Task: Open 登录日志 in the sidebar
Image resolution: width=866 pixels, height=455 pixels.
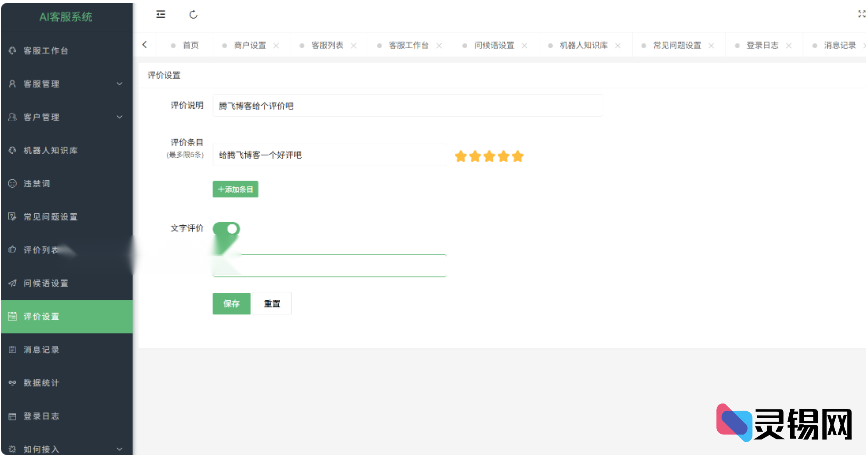Action: [x=66, y=416]
